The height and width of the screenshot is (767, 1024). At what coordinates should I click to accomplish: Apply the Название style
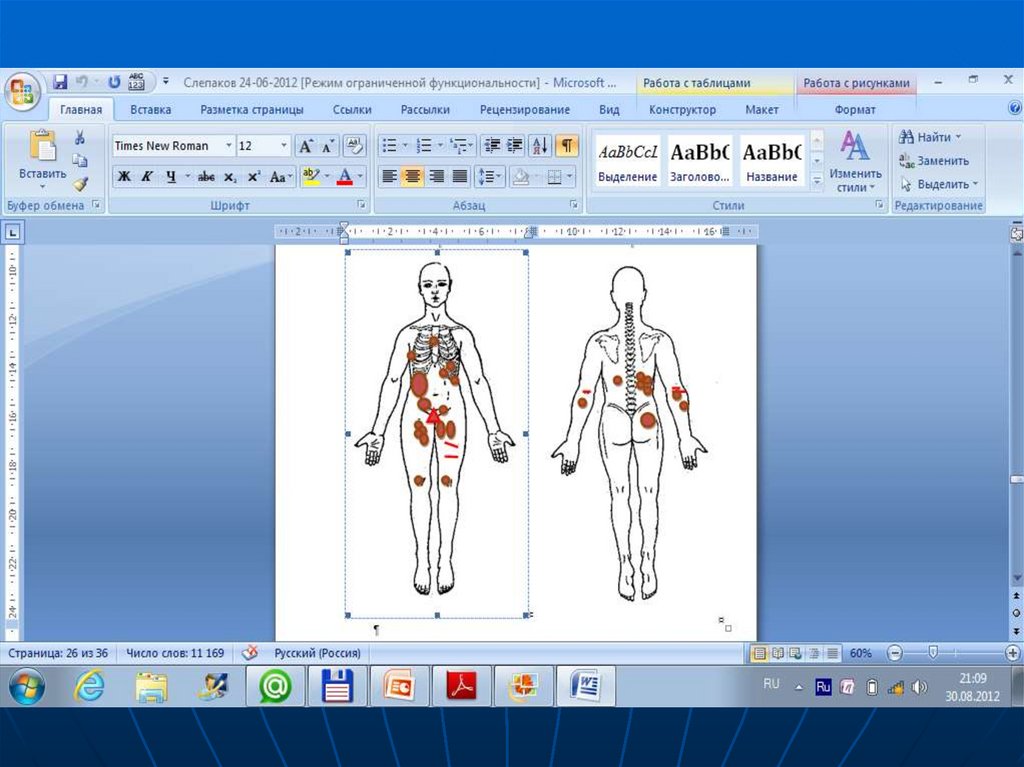[772, 161]
